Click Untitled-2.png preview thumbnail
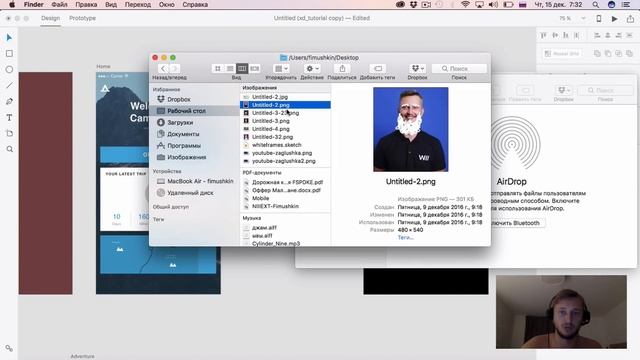 pos(411,129)
